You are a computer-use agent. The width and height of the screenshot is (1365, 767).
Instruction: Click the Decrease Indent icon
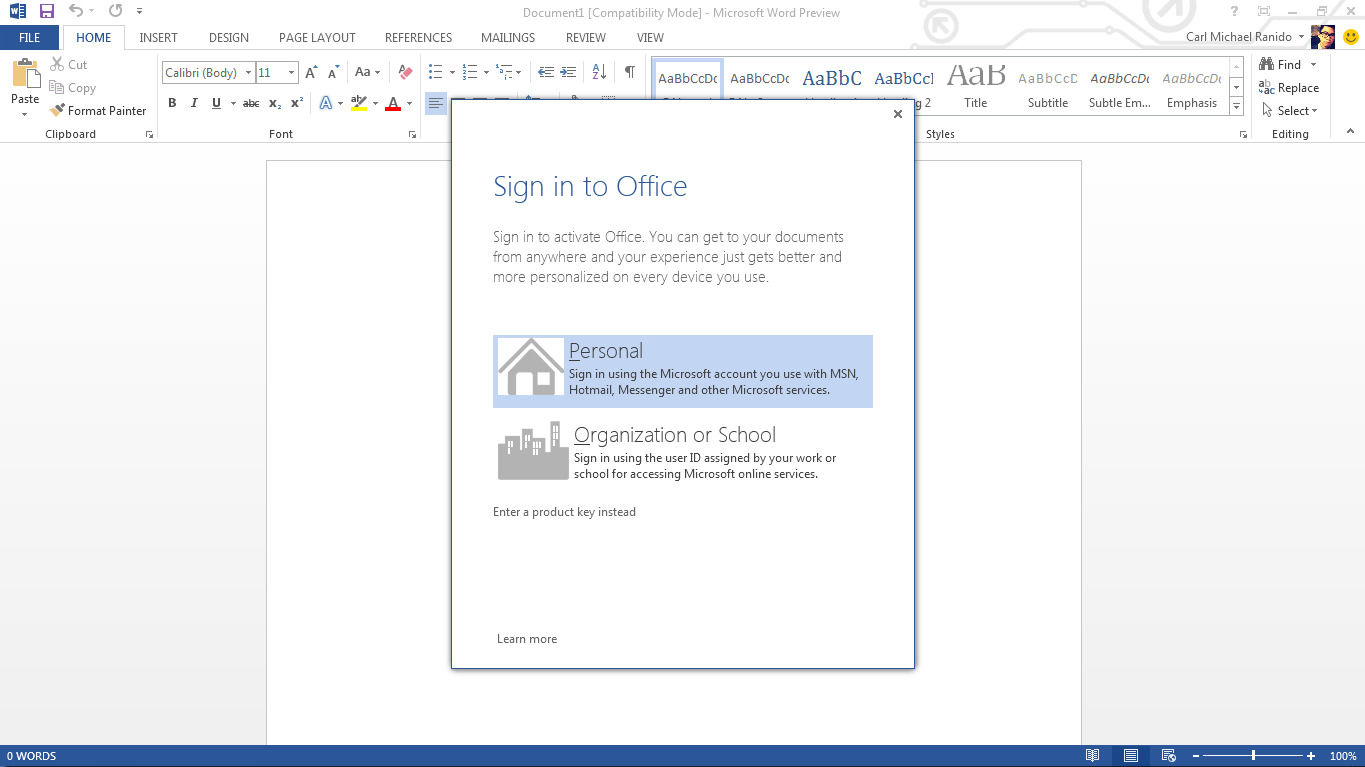click(546, 72)
